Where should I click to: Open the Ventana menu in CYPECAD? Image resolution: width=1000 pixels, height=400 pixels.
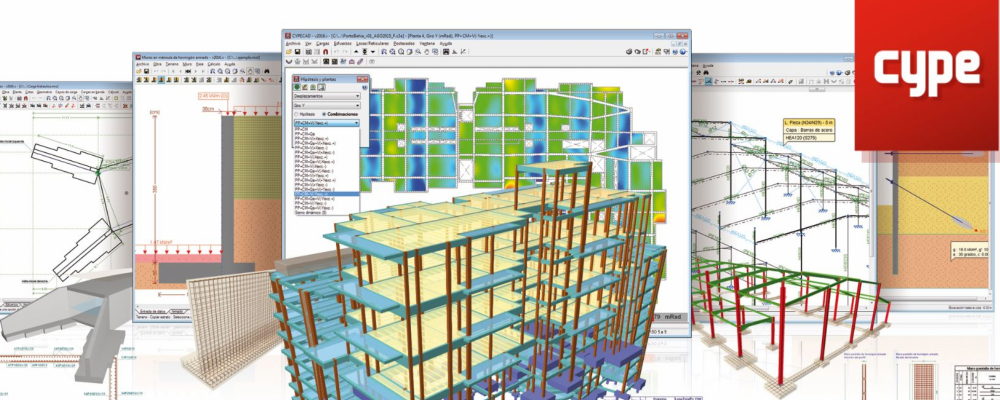(x=427, y=43)
